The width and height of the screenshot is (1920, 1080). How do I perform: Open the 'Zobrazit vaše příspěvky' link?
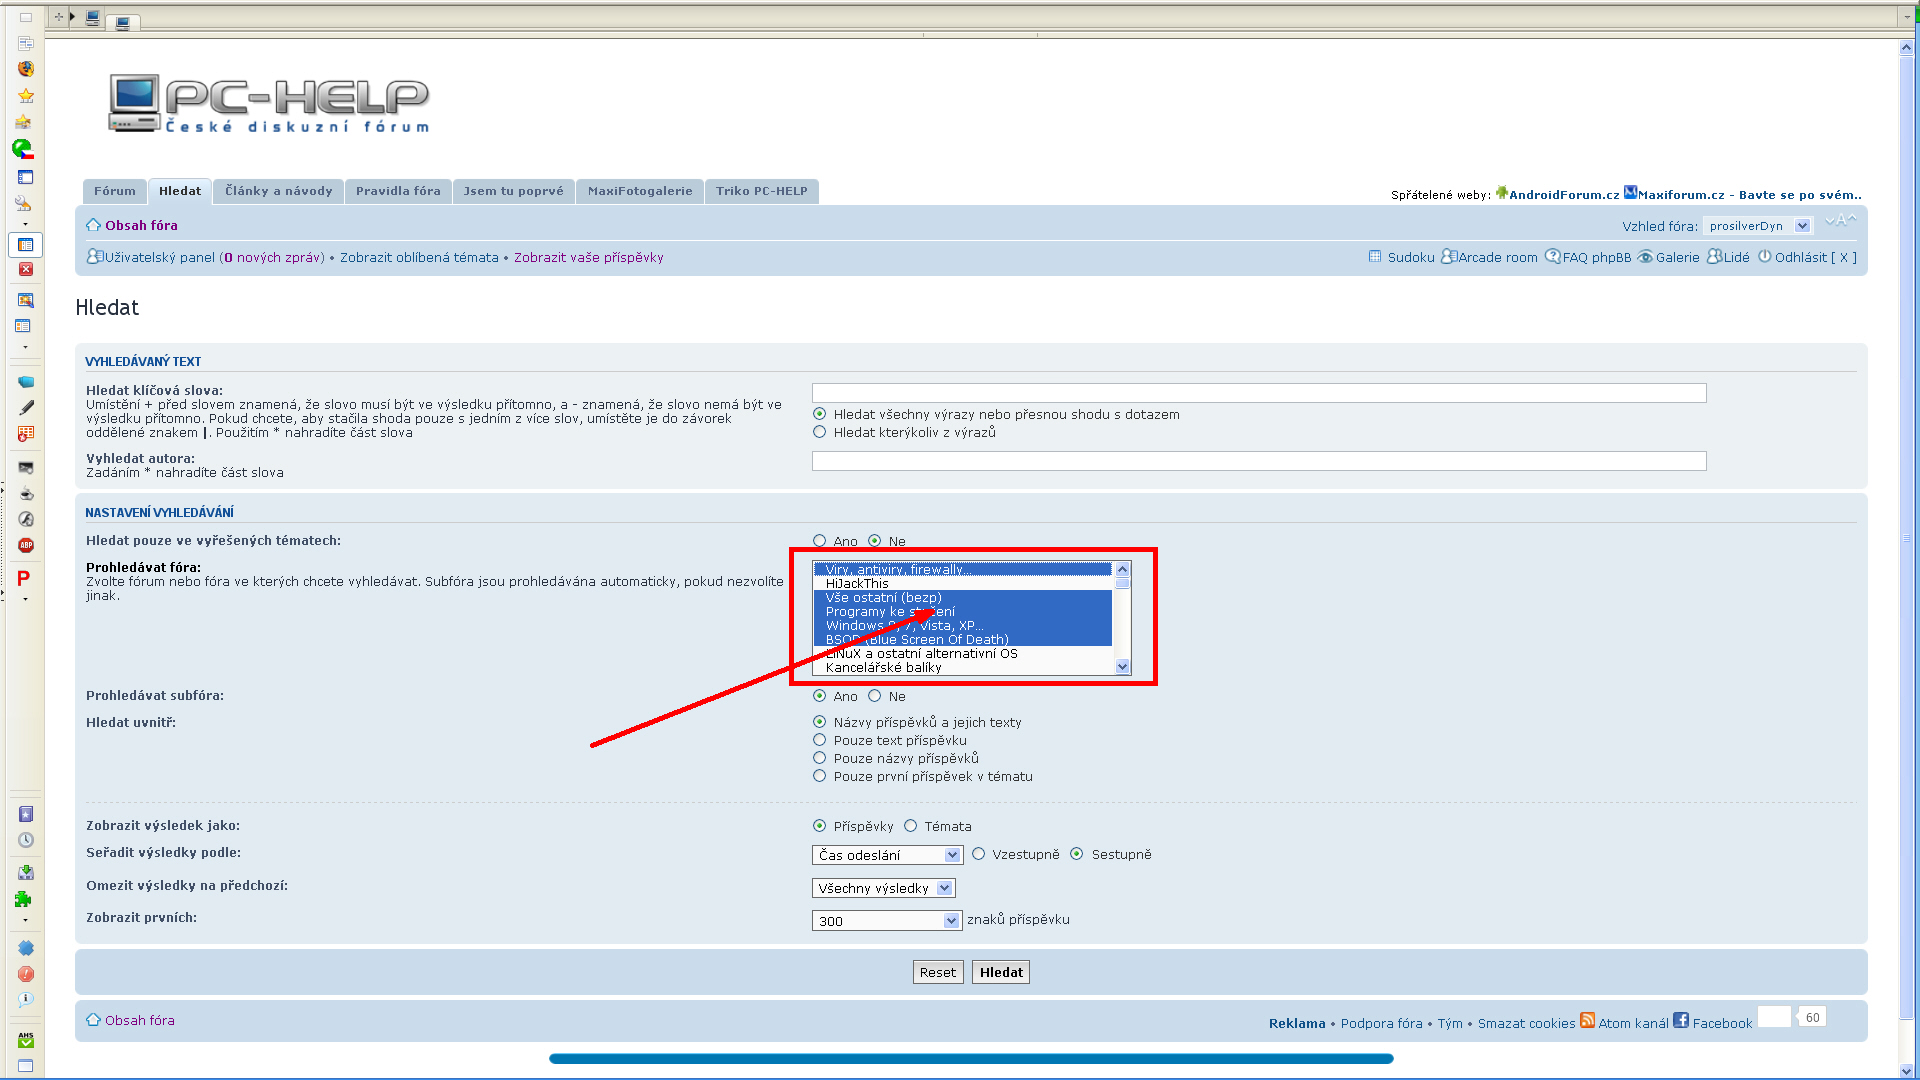(x=588, y=257)
